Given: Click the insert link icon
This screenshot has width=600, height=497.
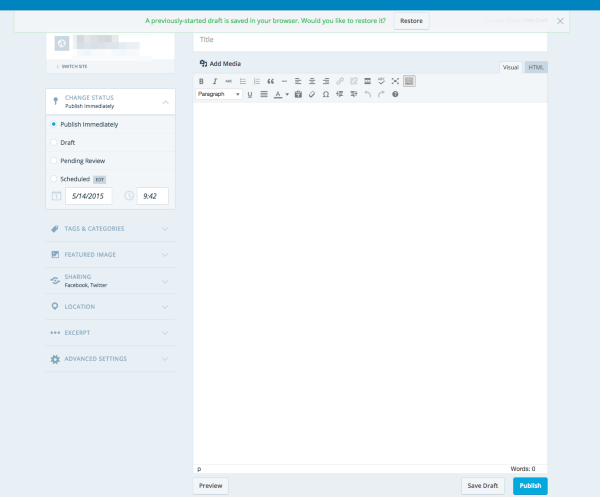Looking at the screenshot, I should (x=340, y=81).
